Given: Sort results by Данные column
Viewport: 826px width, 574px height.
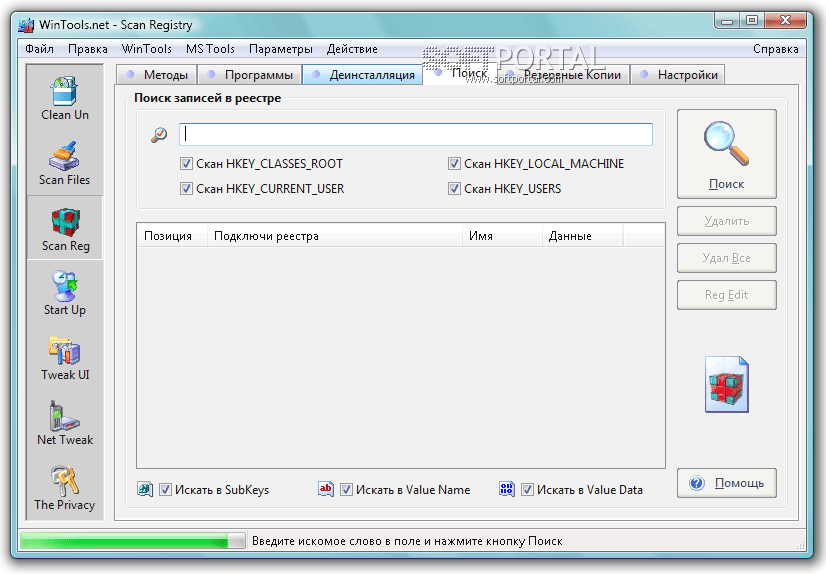Looking at the screenshot, I should pyautogui.click(x=582, y=235).
